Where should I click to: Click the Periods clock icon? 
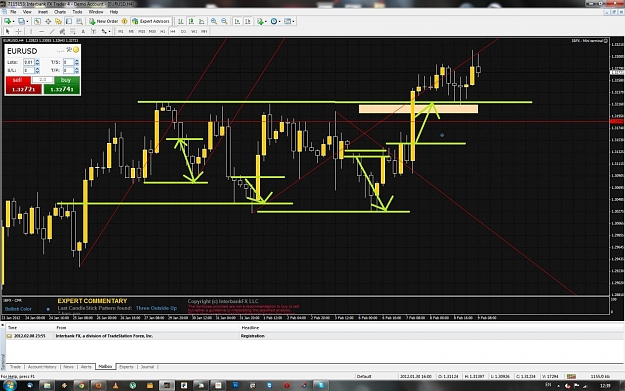click(x=274, y=21)
